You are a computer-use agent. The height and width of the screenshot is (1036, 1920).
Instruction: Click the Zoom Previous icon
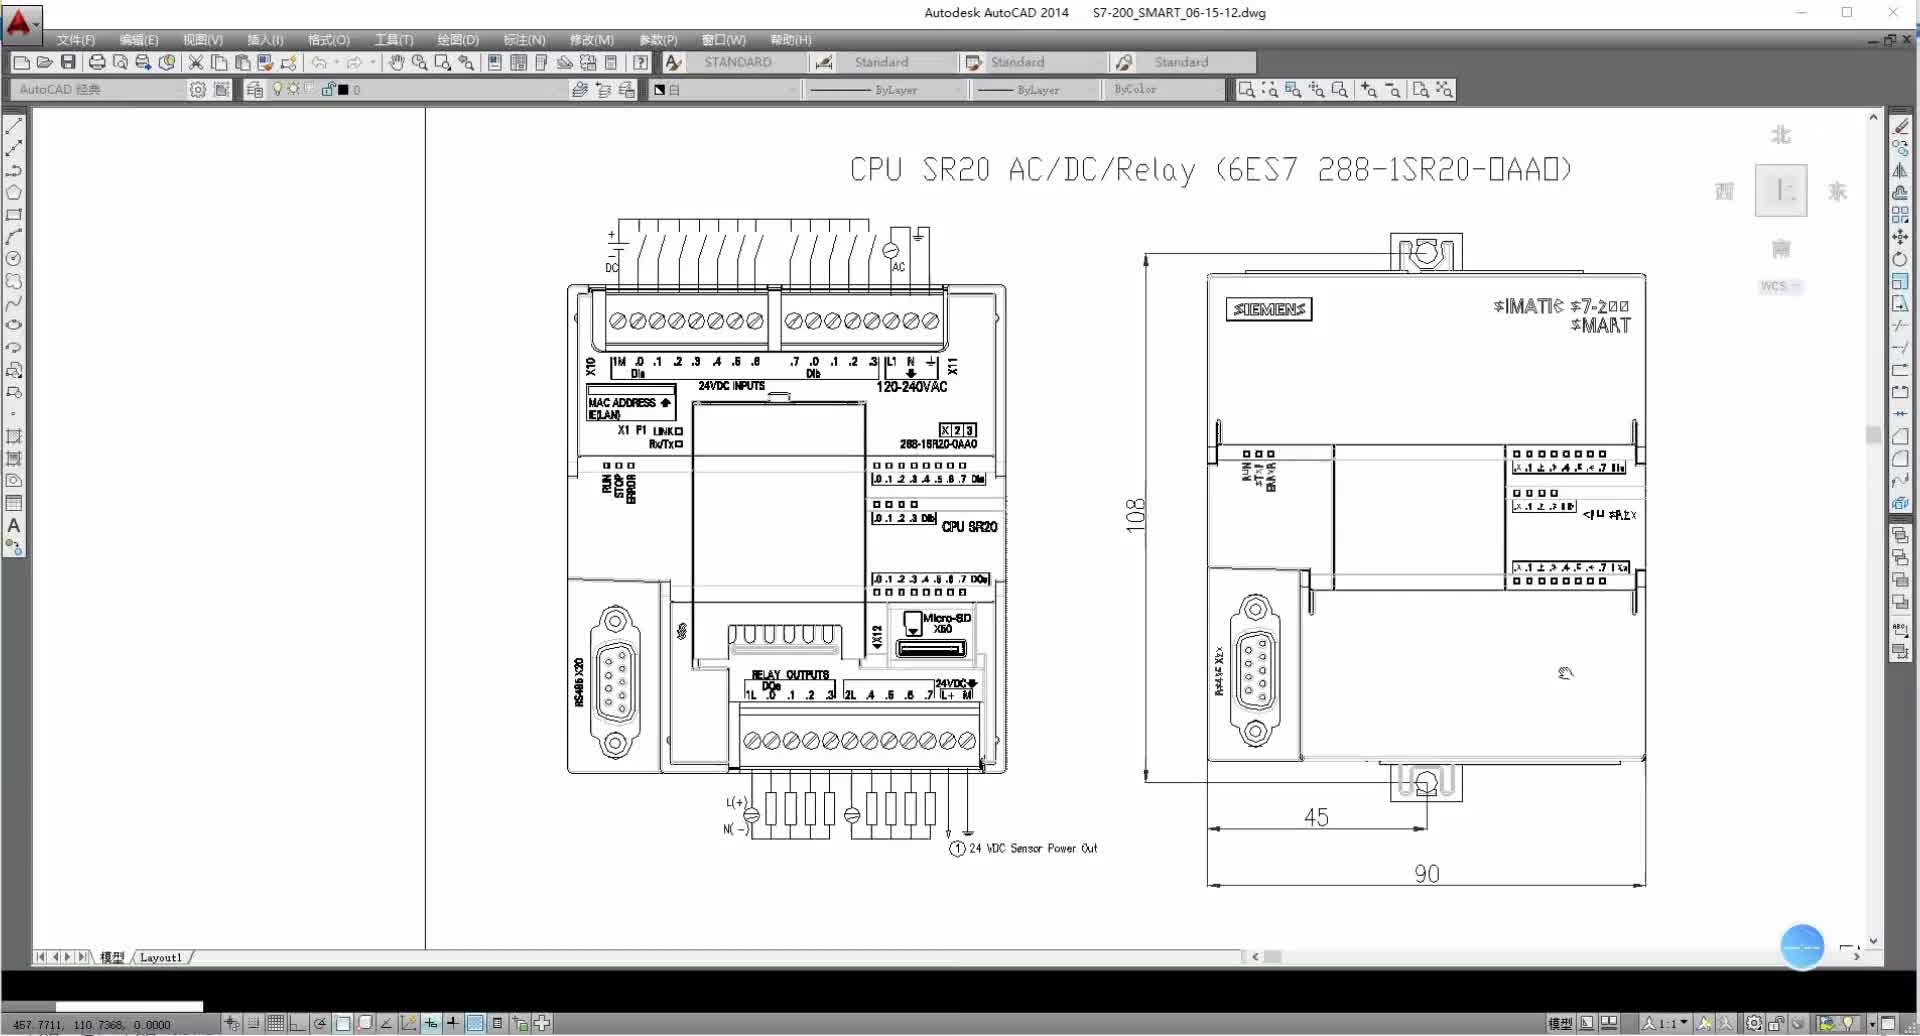[466, 62]
